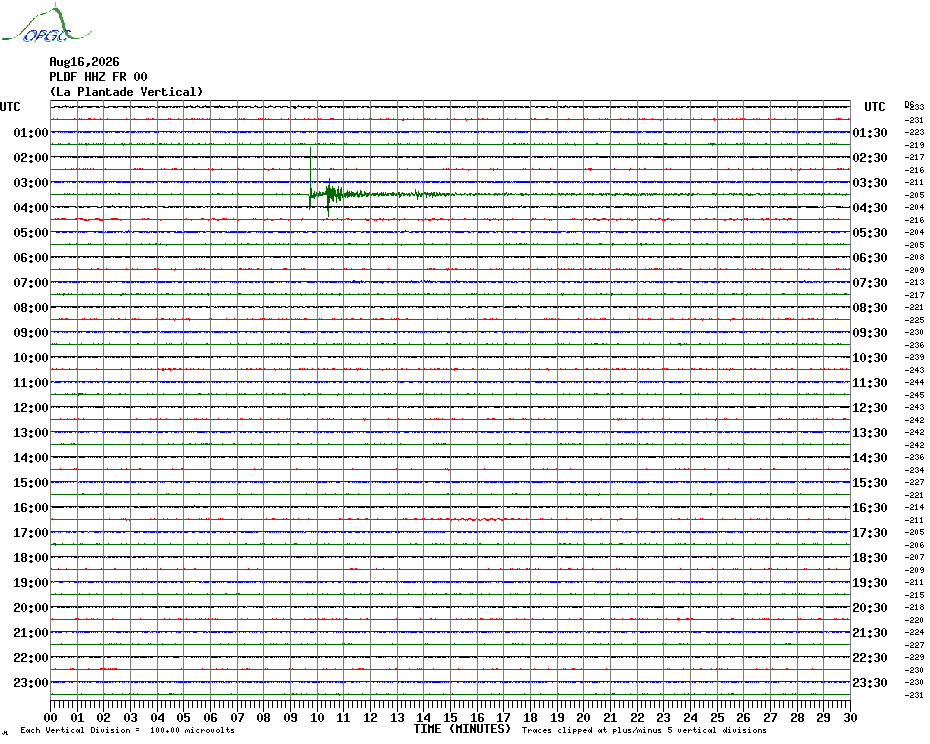Click the 23:00 hour label
Image resolution: width=930 pixels, height=744 pixels.
[31, 682]
